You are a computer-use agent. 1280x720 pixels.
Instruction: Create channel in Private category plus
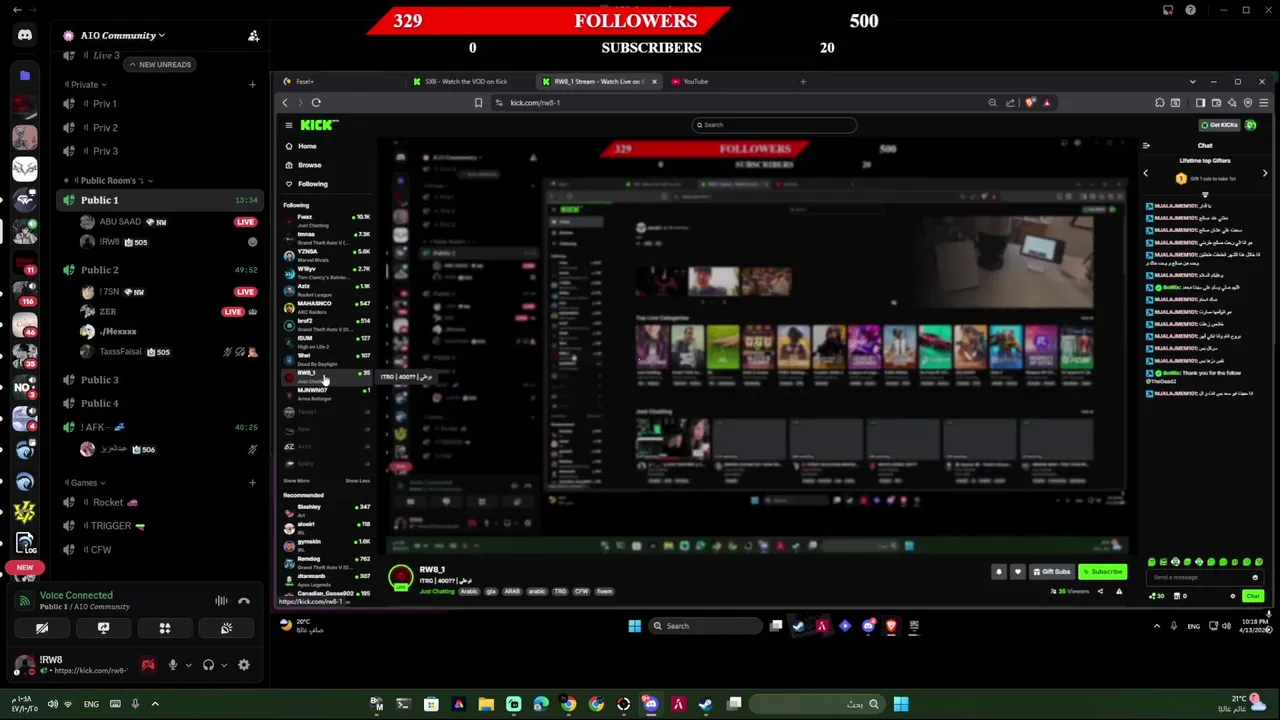tap(253, 85)
